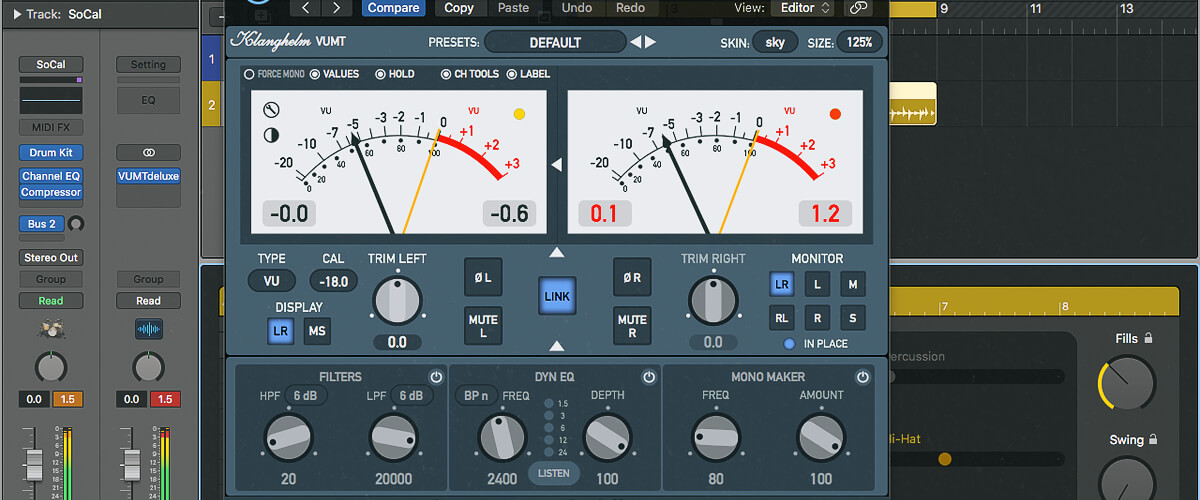The width and height of the screenshot is (1200, 500).
Task: Click the Swing lock icon
Action: [1153, 440]
